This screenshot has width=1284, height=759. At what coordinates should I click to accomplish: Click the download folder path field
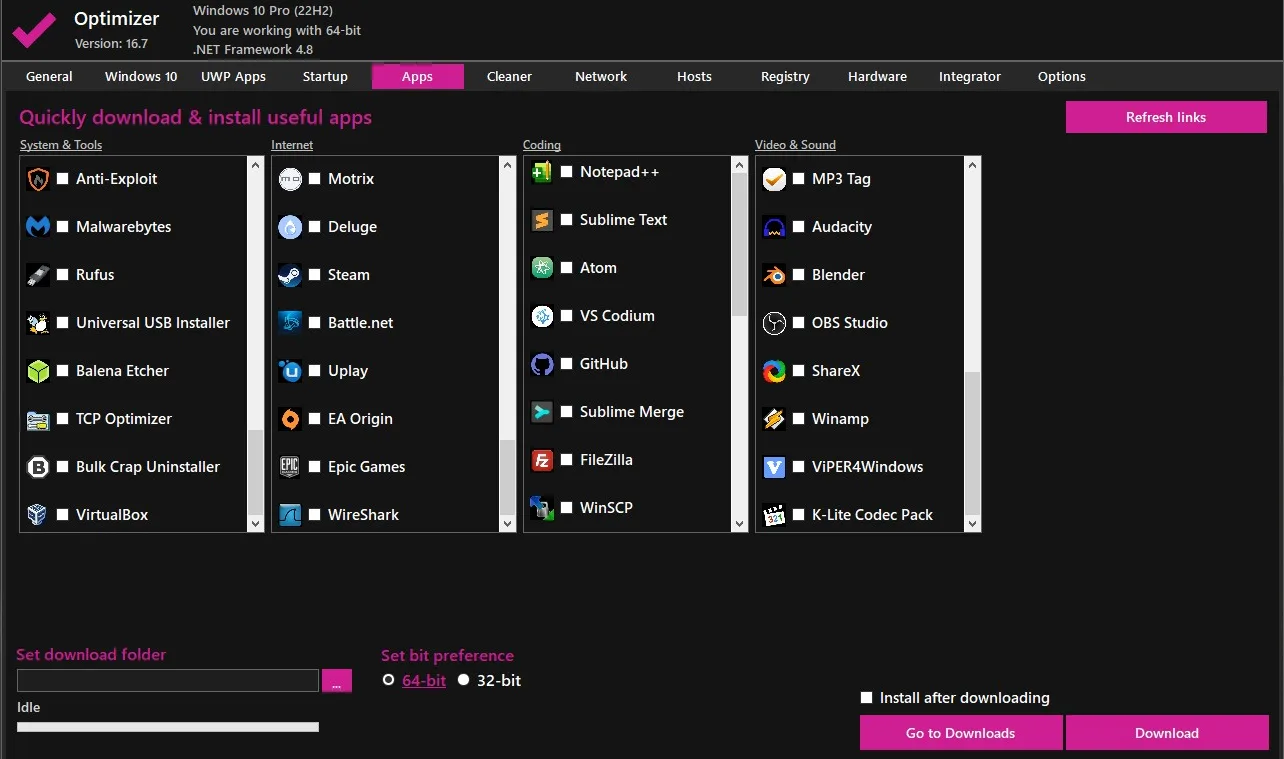point(168,681)
